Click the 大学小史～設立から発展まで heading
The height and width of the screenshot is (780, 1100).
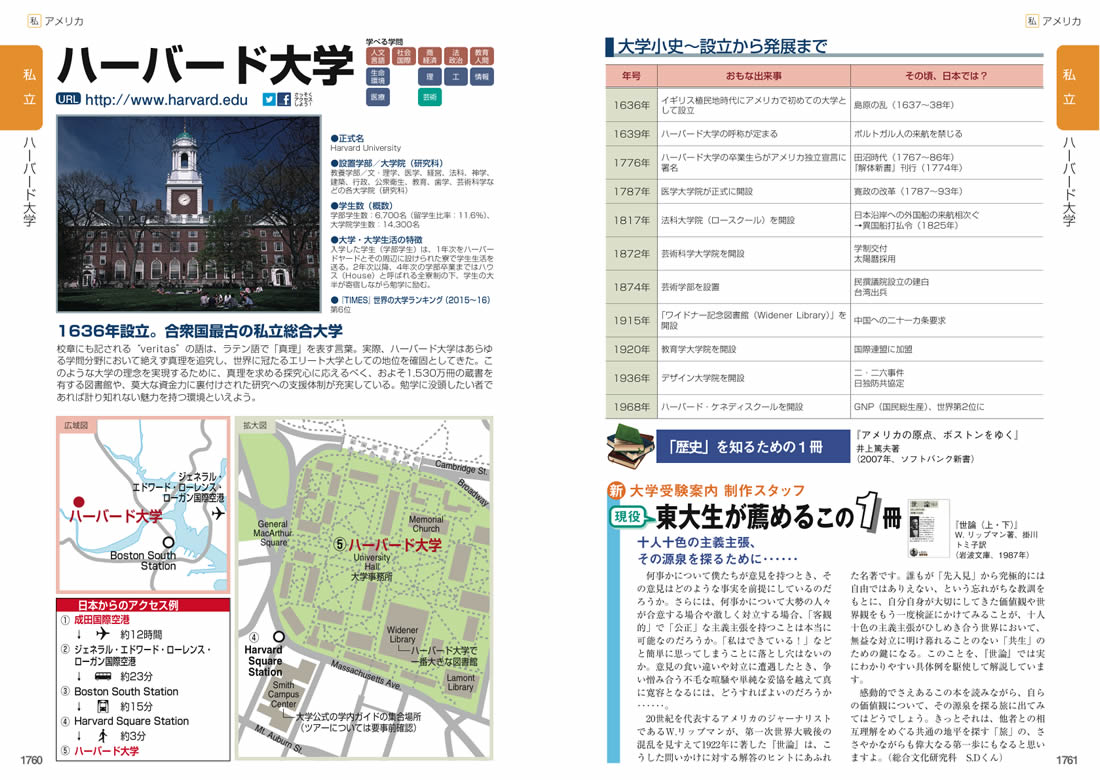pyautogui.click(x=722, y=46)
